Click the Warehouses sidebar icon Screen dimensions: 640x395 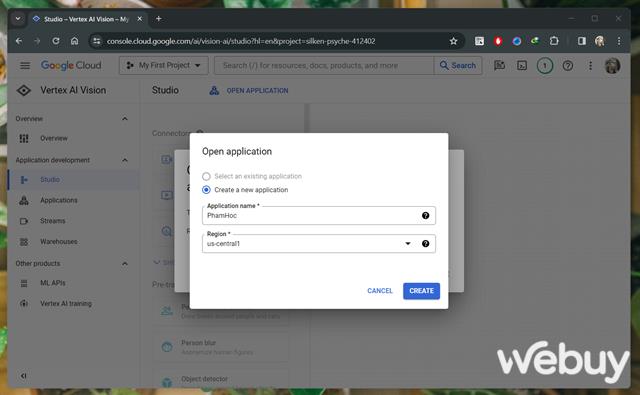pyautogui.click(x=24, y=242)
